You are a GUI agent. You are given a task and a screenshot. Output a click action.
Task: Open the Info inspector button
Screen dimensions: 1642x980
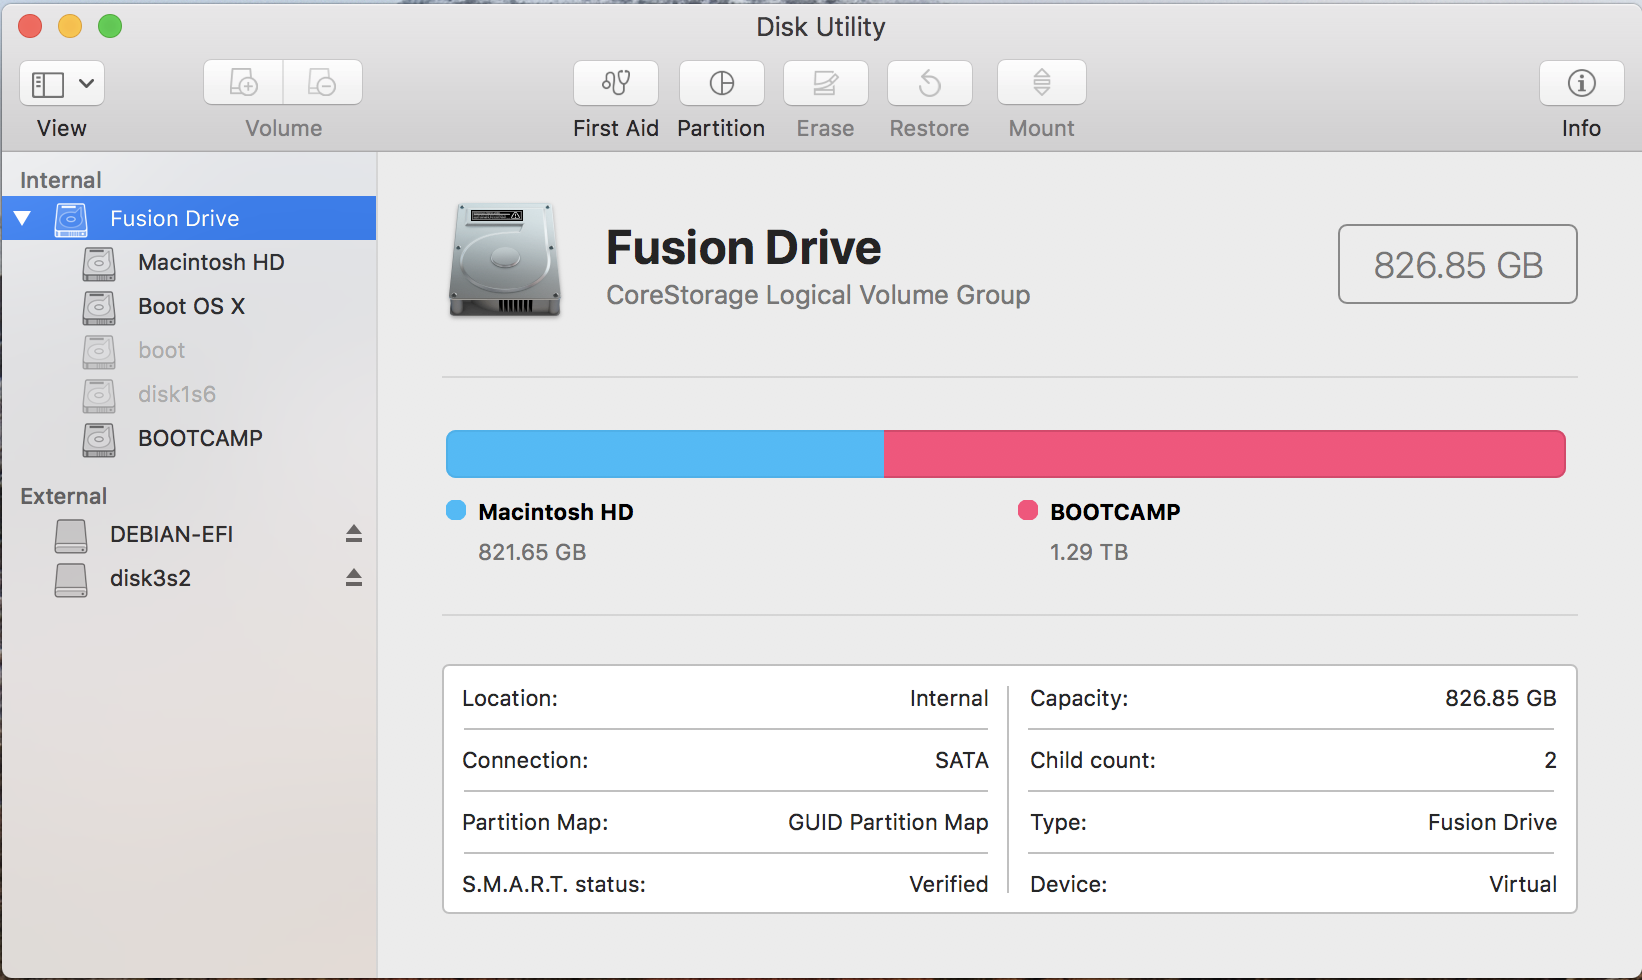click(x=1582, y=83)
